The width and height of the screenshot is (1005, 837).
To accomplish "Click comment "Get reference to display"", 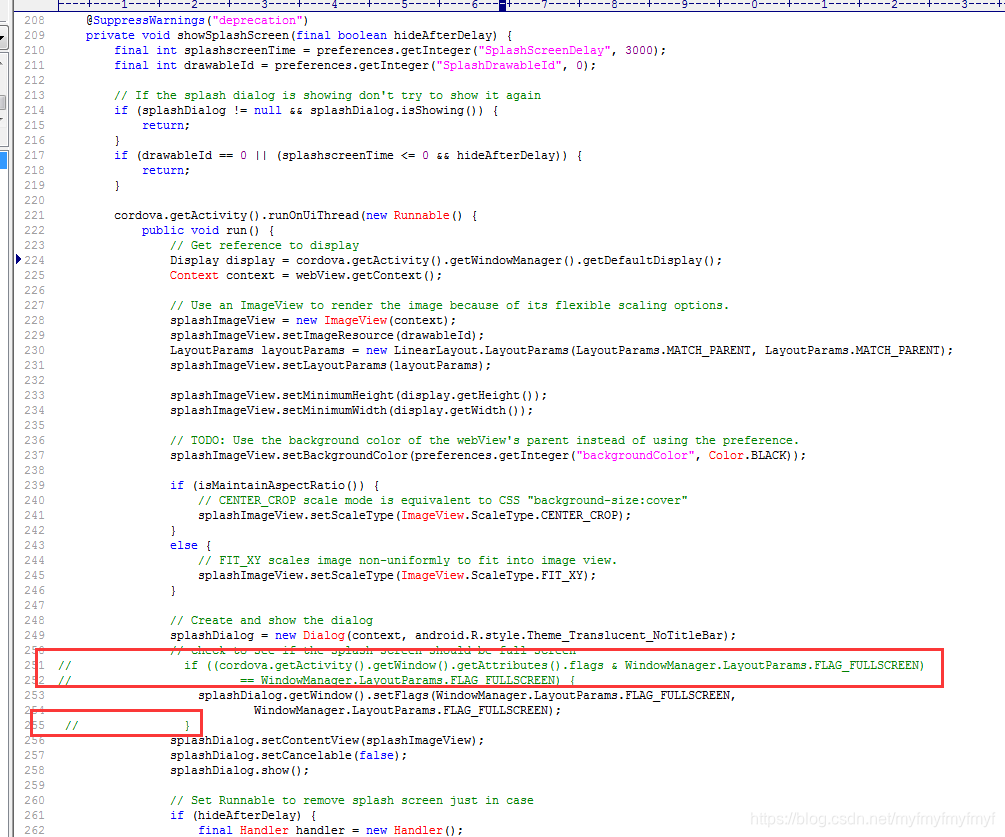I will pos(265,245).
